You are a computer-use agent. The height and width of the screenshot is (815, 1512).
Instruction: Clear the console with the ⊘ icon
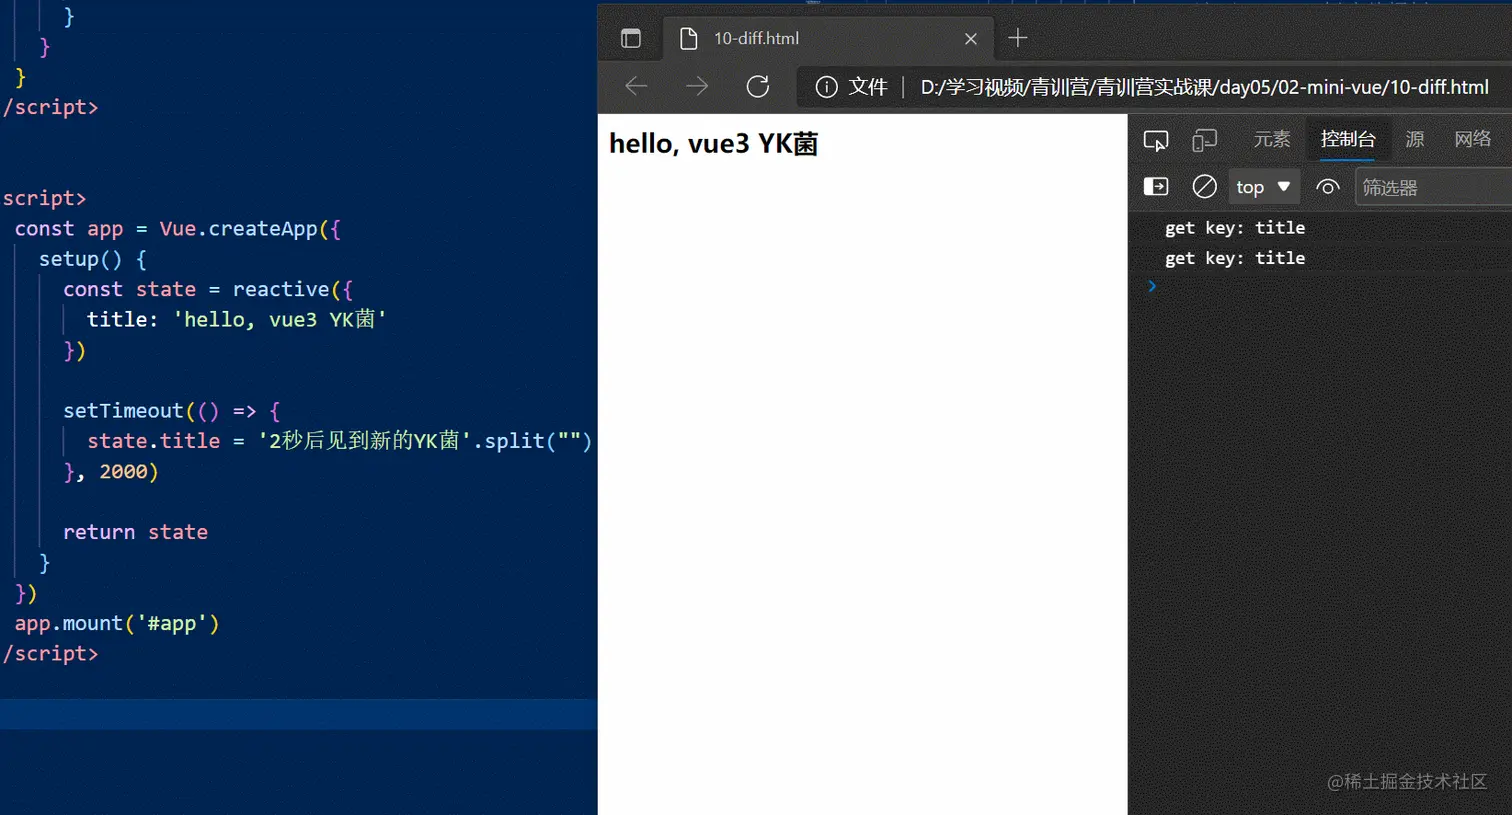pos(1204,186)
